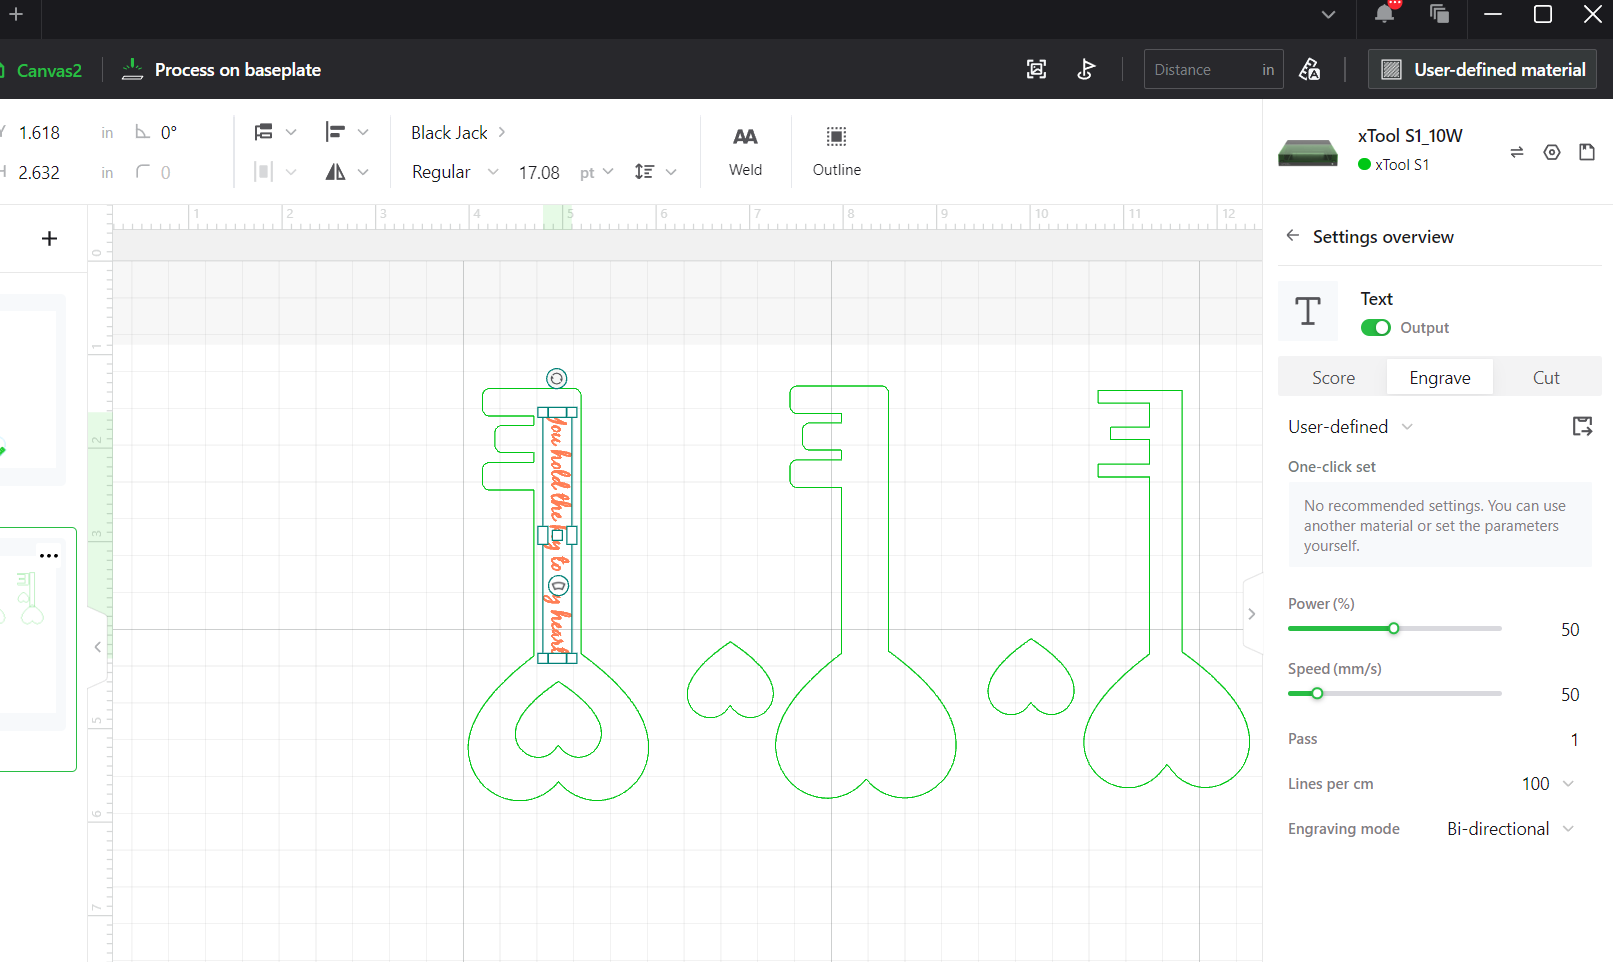Click the Power value 50

click(1570, 630)
